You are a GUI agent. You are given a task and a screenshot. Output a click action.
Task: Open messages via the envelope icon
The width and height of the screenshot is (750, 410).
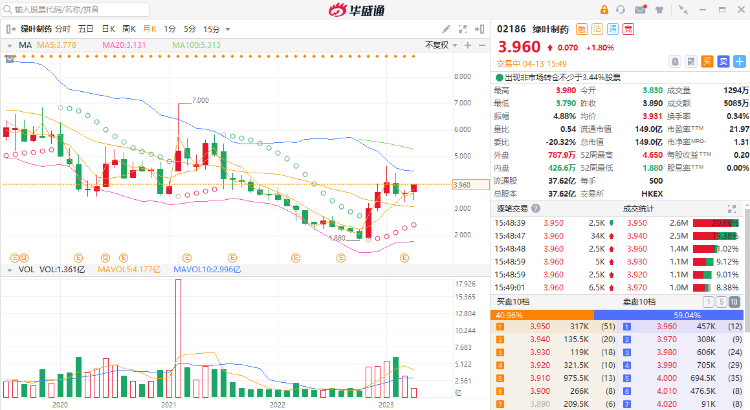point(640,10)
